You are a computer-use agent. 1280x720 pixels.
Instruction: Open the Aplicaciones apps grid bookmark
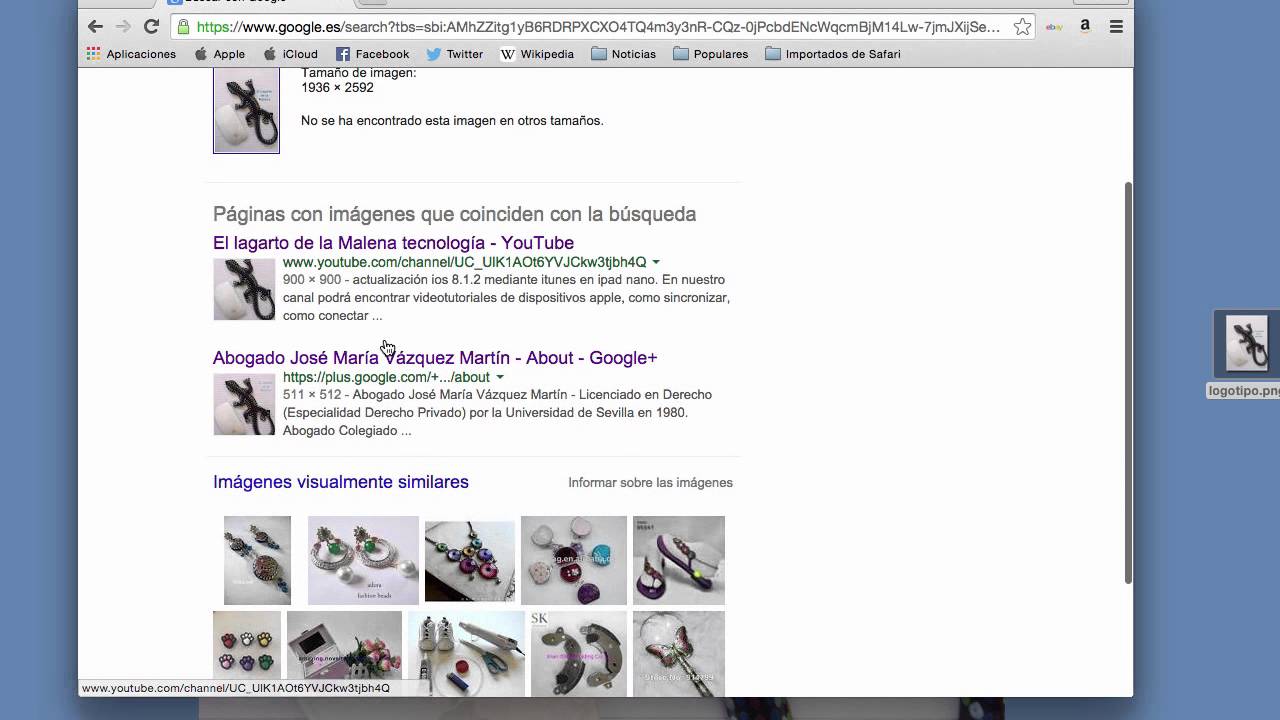pos(131,54)
